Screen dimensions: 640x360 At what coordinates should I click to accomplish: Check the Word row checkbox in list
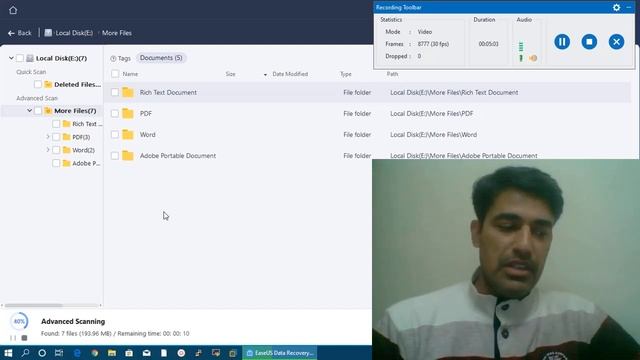pyautogui.click(x=115, y=135)
